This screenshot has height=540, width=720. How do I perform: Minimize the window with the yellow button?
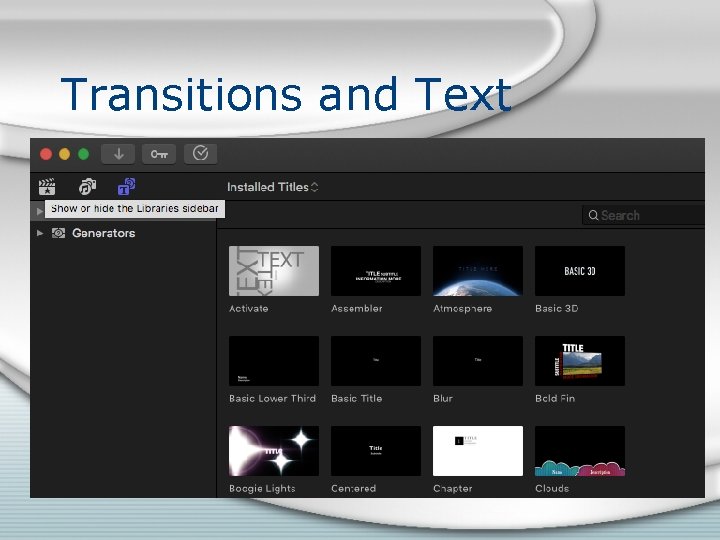tap(65, 154)
